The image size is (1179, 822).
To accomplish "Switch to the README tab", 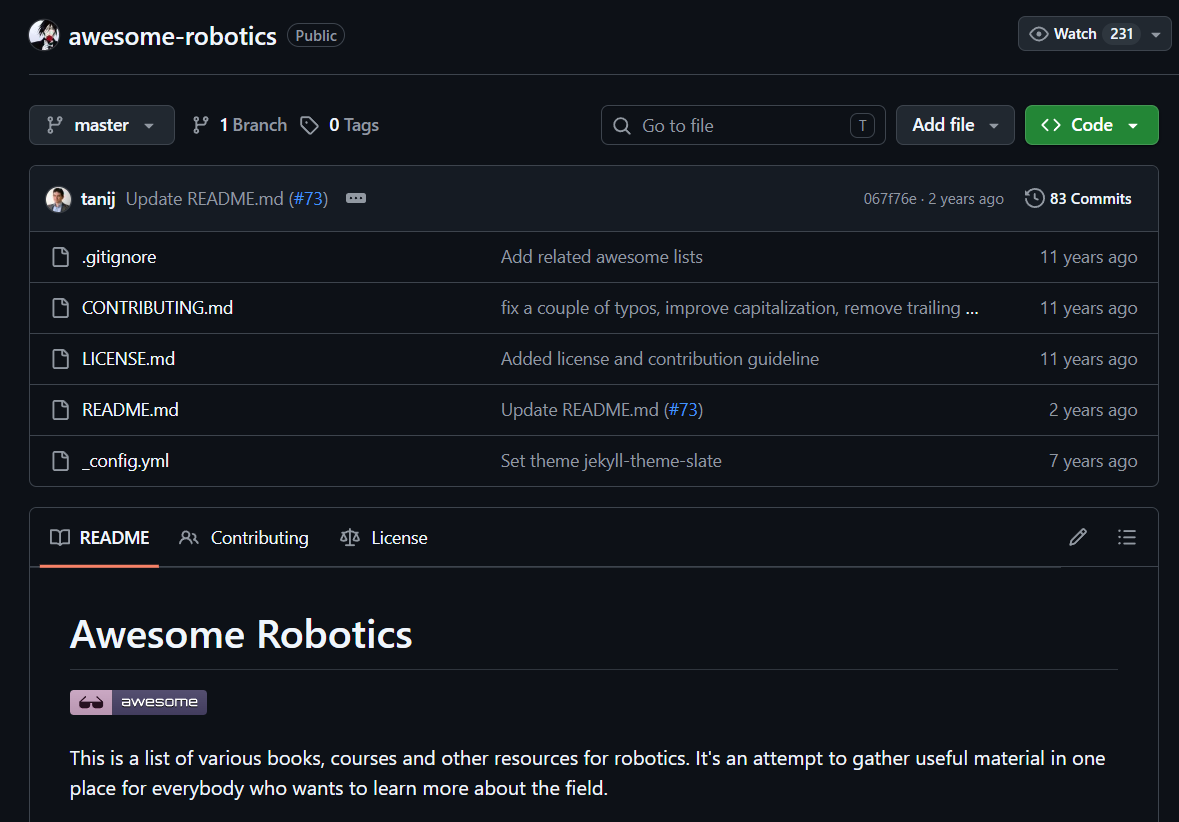I will tap(99, 538).
